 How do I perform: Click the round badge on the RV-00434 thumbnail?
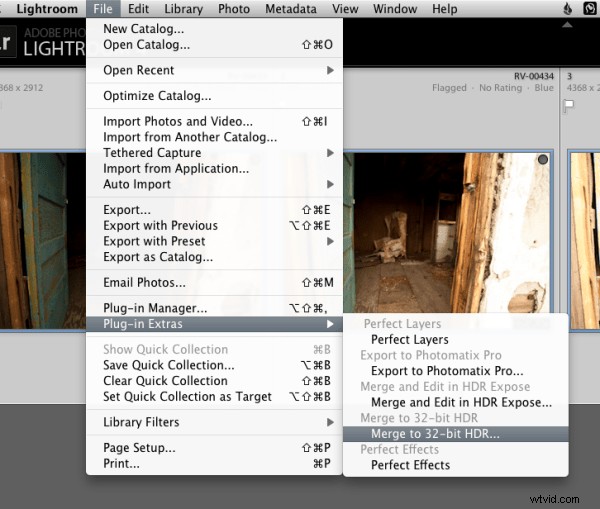(543, 160)
